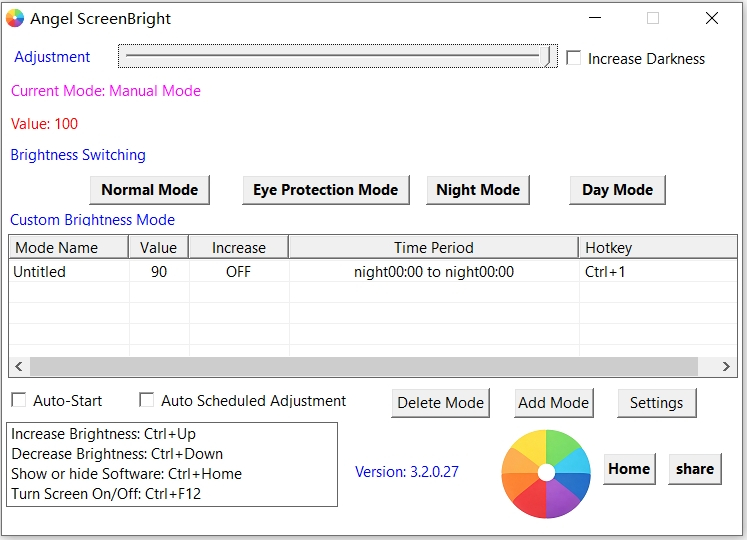Click the Ctrl+1 hotkey cell
Image resolution: width=747 pixels, height=540 pixels.
point(658,272)
